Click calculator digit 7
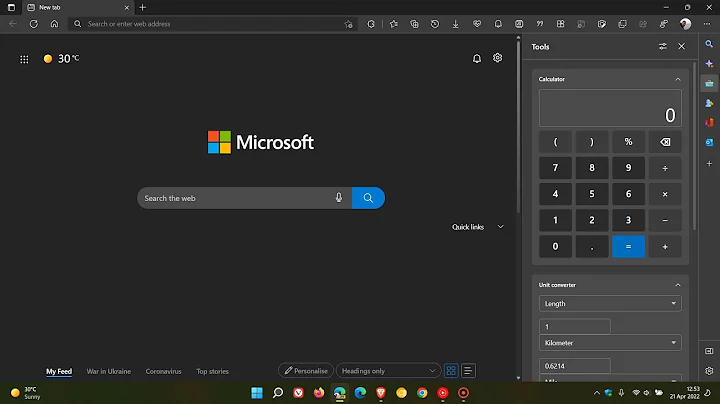Screen dimensions: 720x404 [x=555, y=168]
